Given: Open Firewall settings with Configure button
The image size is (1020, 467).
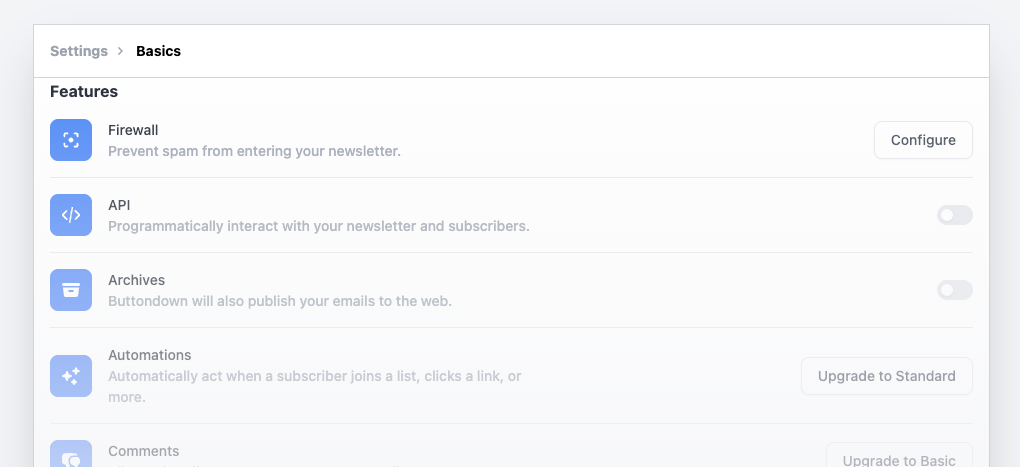Looking at the screenshot, I should [x=923, y=140].
